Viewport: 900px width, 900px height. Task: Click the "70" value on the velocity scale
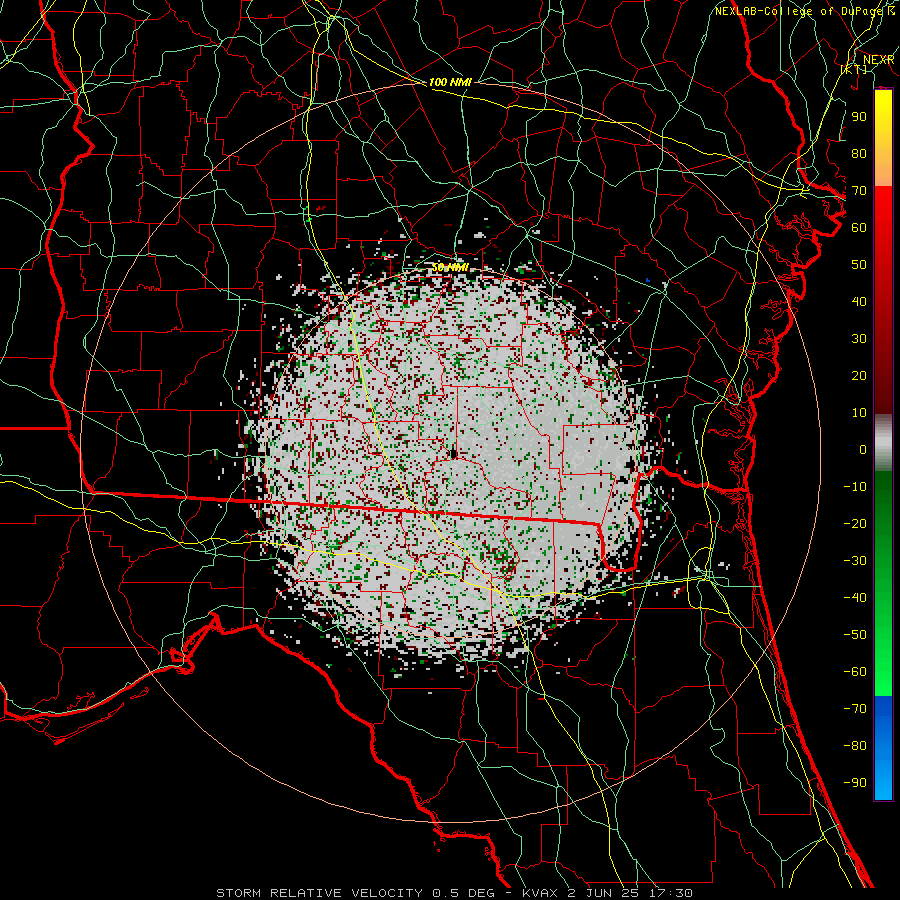(859, 191)
